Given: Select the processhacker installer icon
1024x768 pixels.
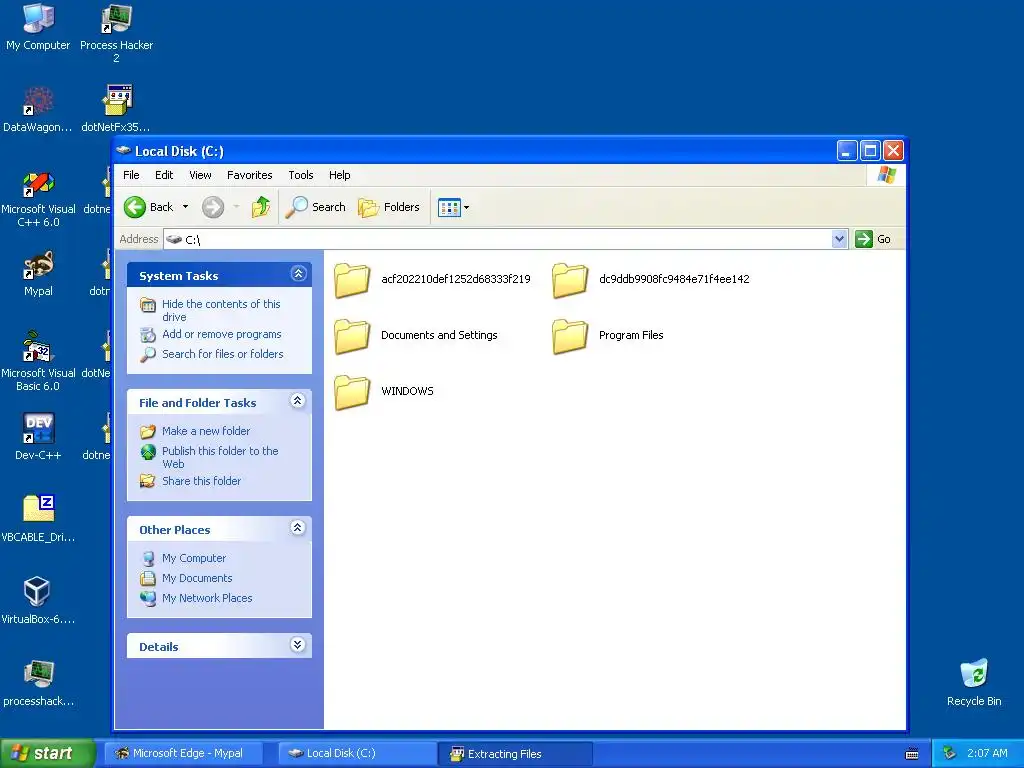Looking at the screenshot, I should click(x=38, y=674).
